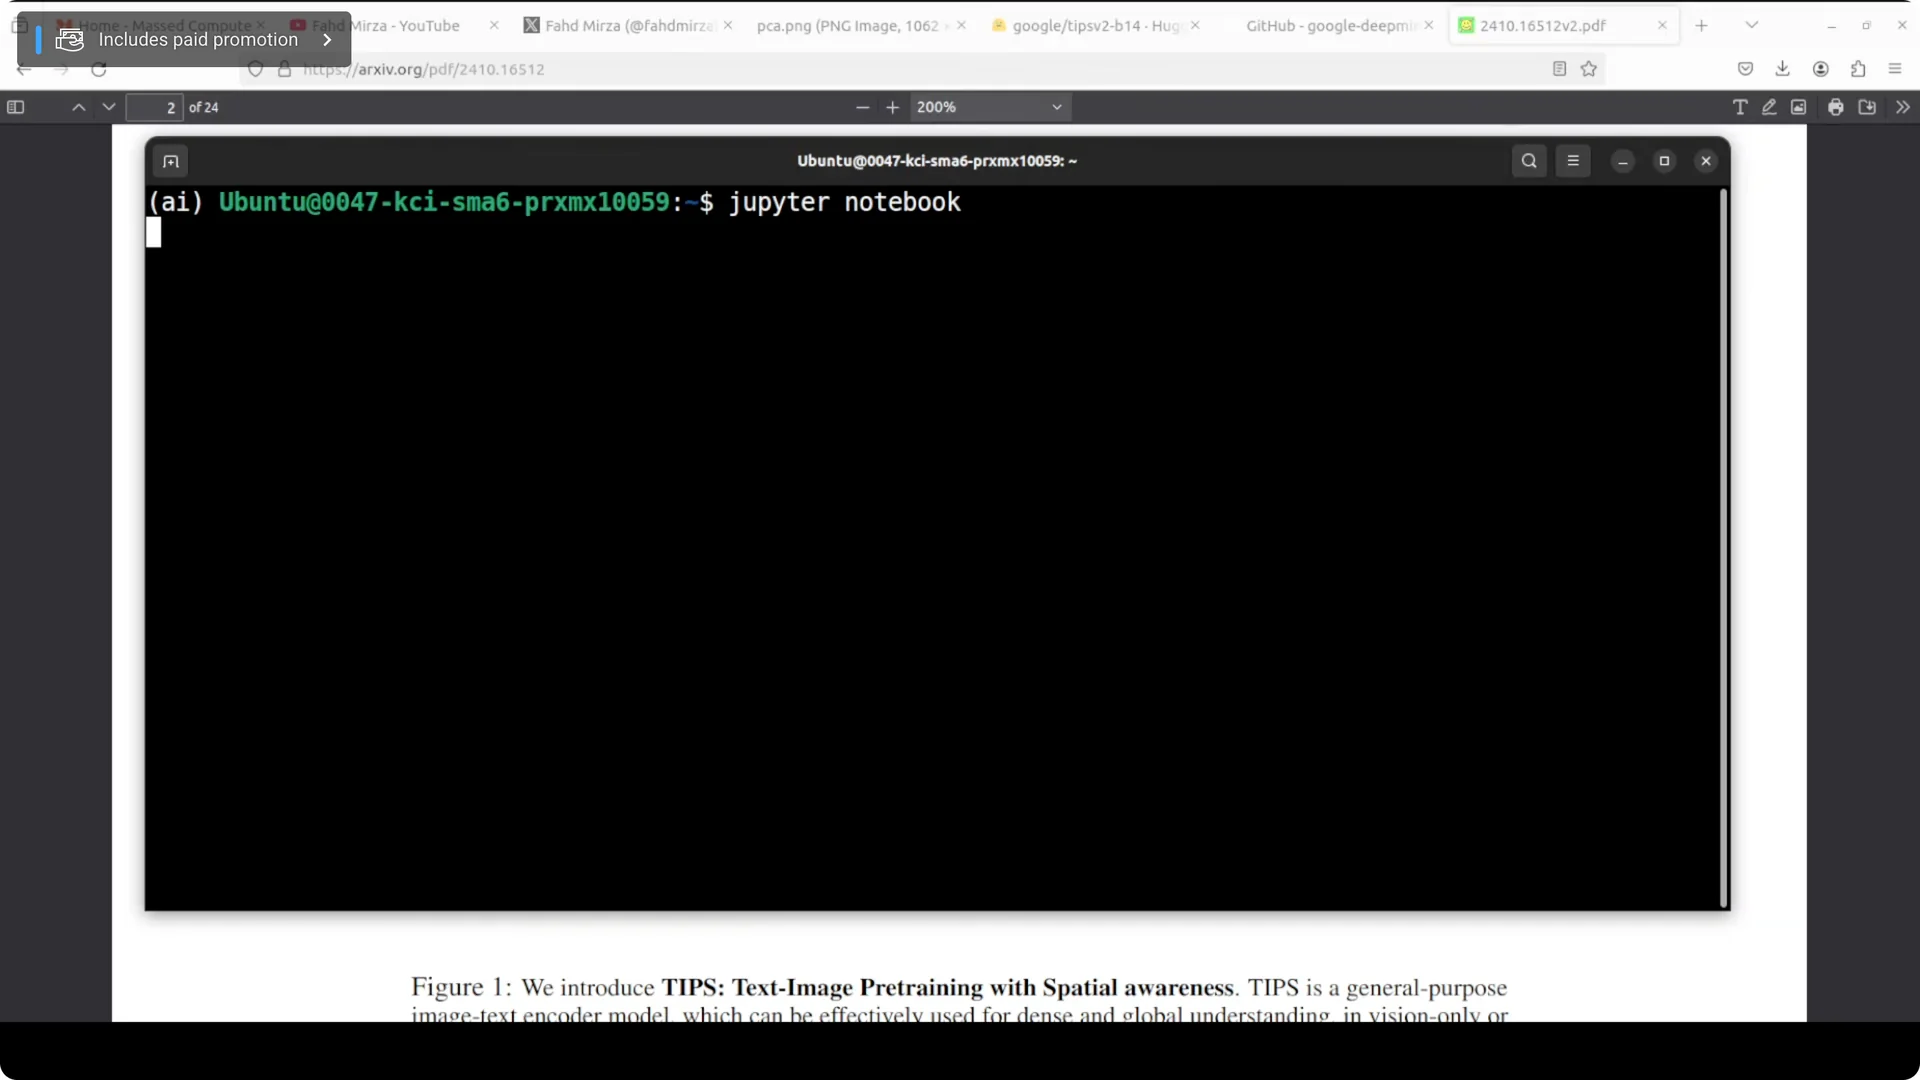This screenshot has width=1920, height=1080.
Task: Close the pca.png tab
Action: (x=961, y=25)
